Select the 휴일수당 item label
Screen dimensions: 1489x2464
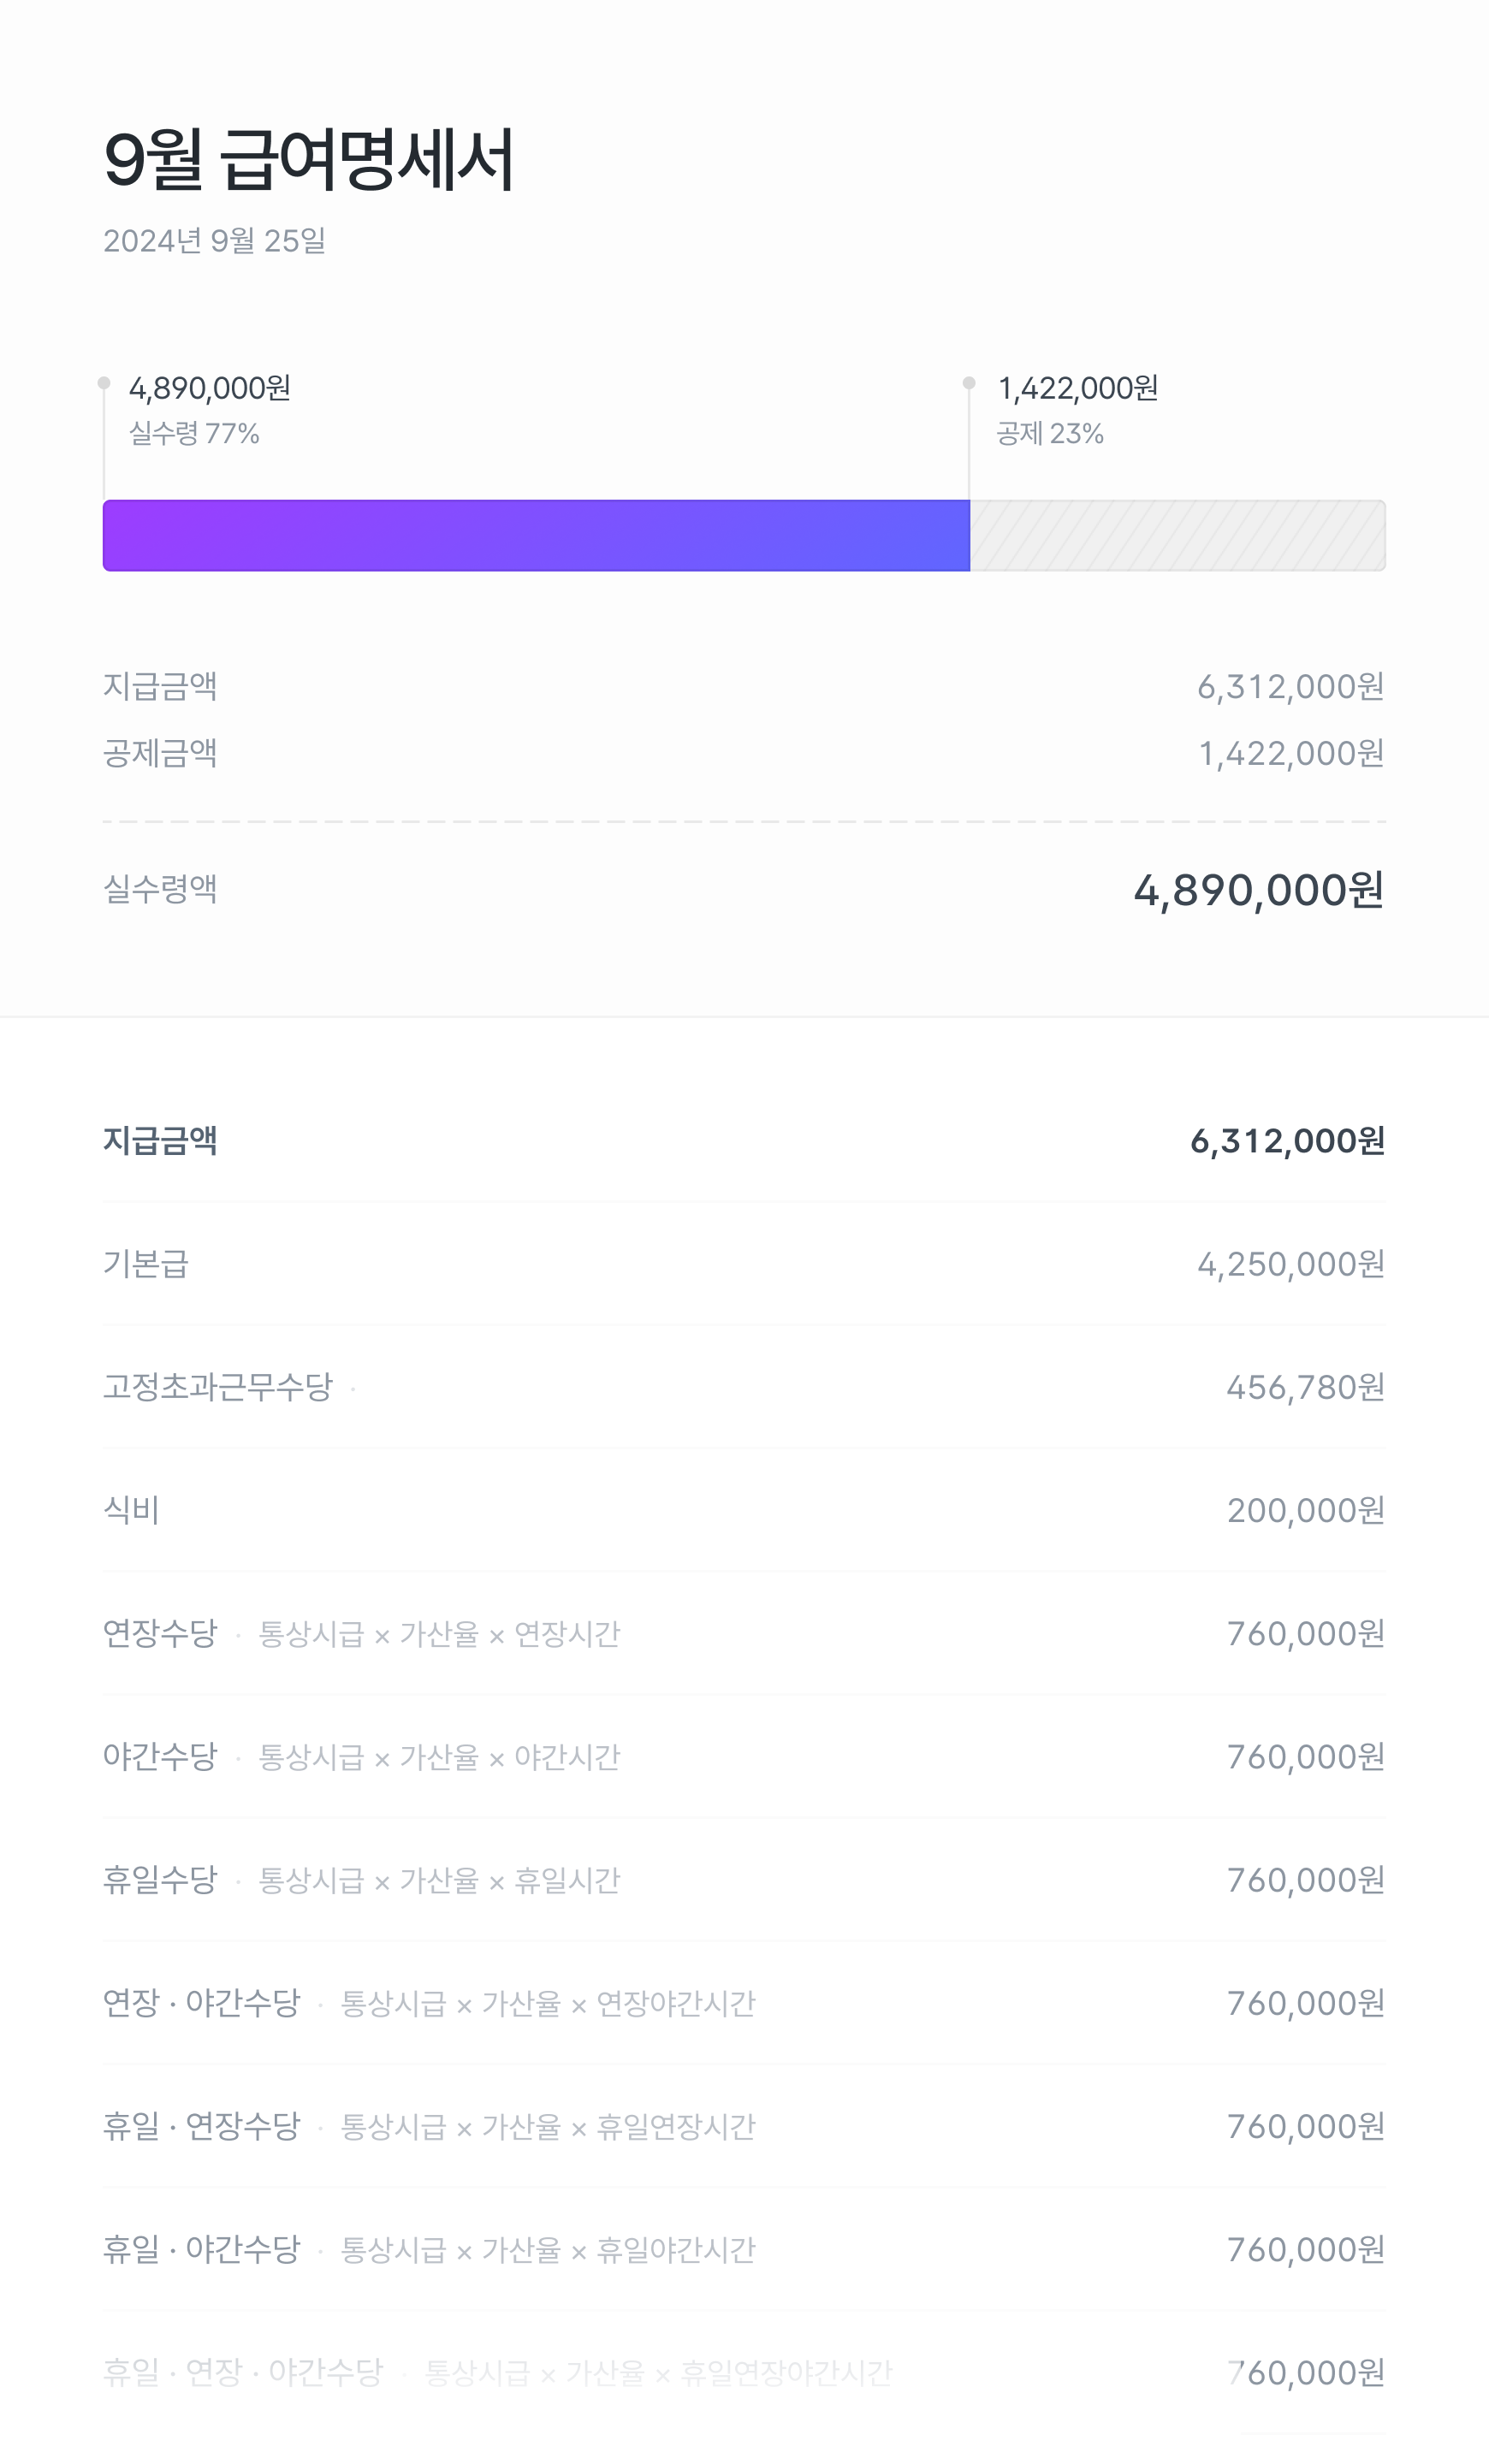pyautogui.click(x=160, y=1880)
